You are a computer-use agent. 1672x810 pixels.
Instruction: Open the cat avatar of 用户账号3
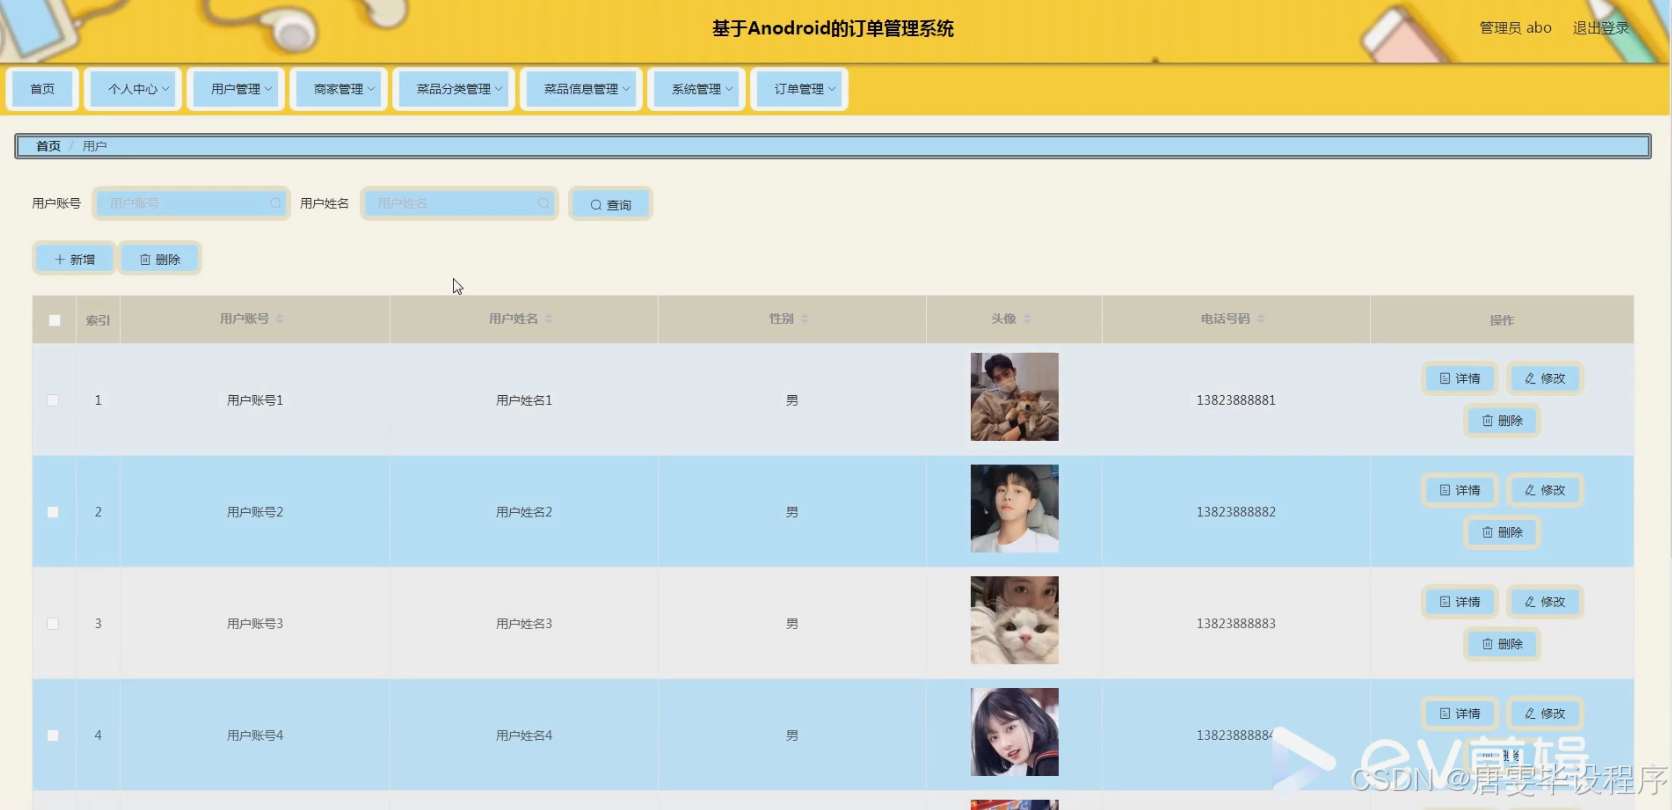coord(1014,620)
